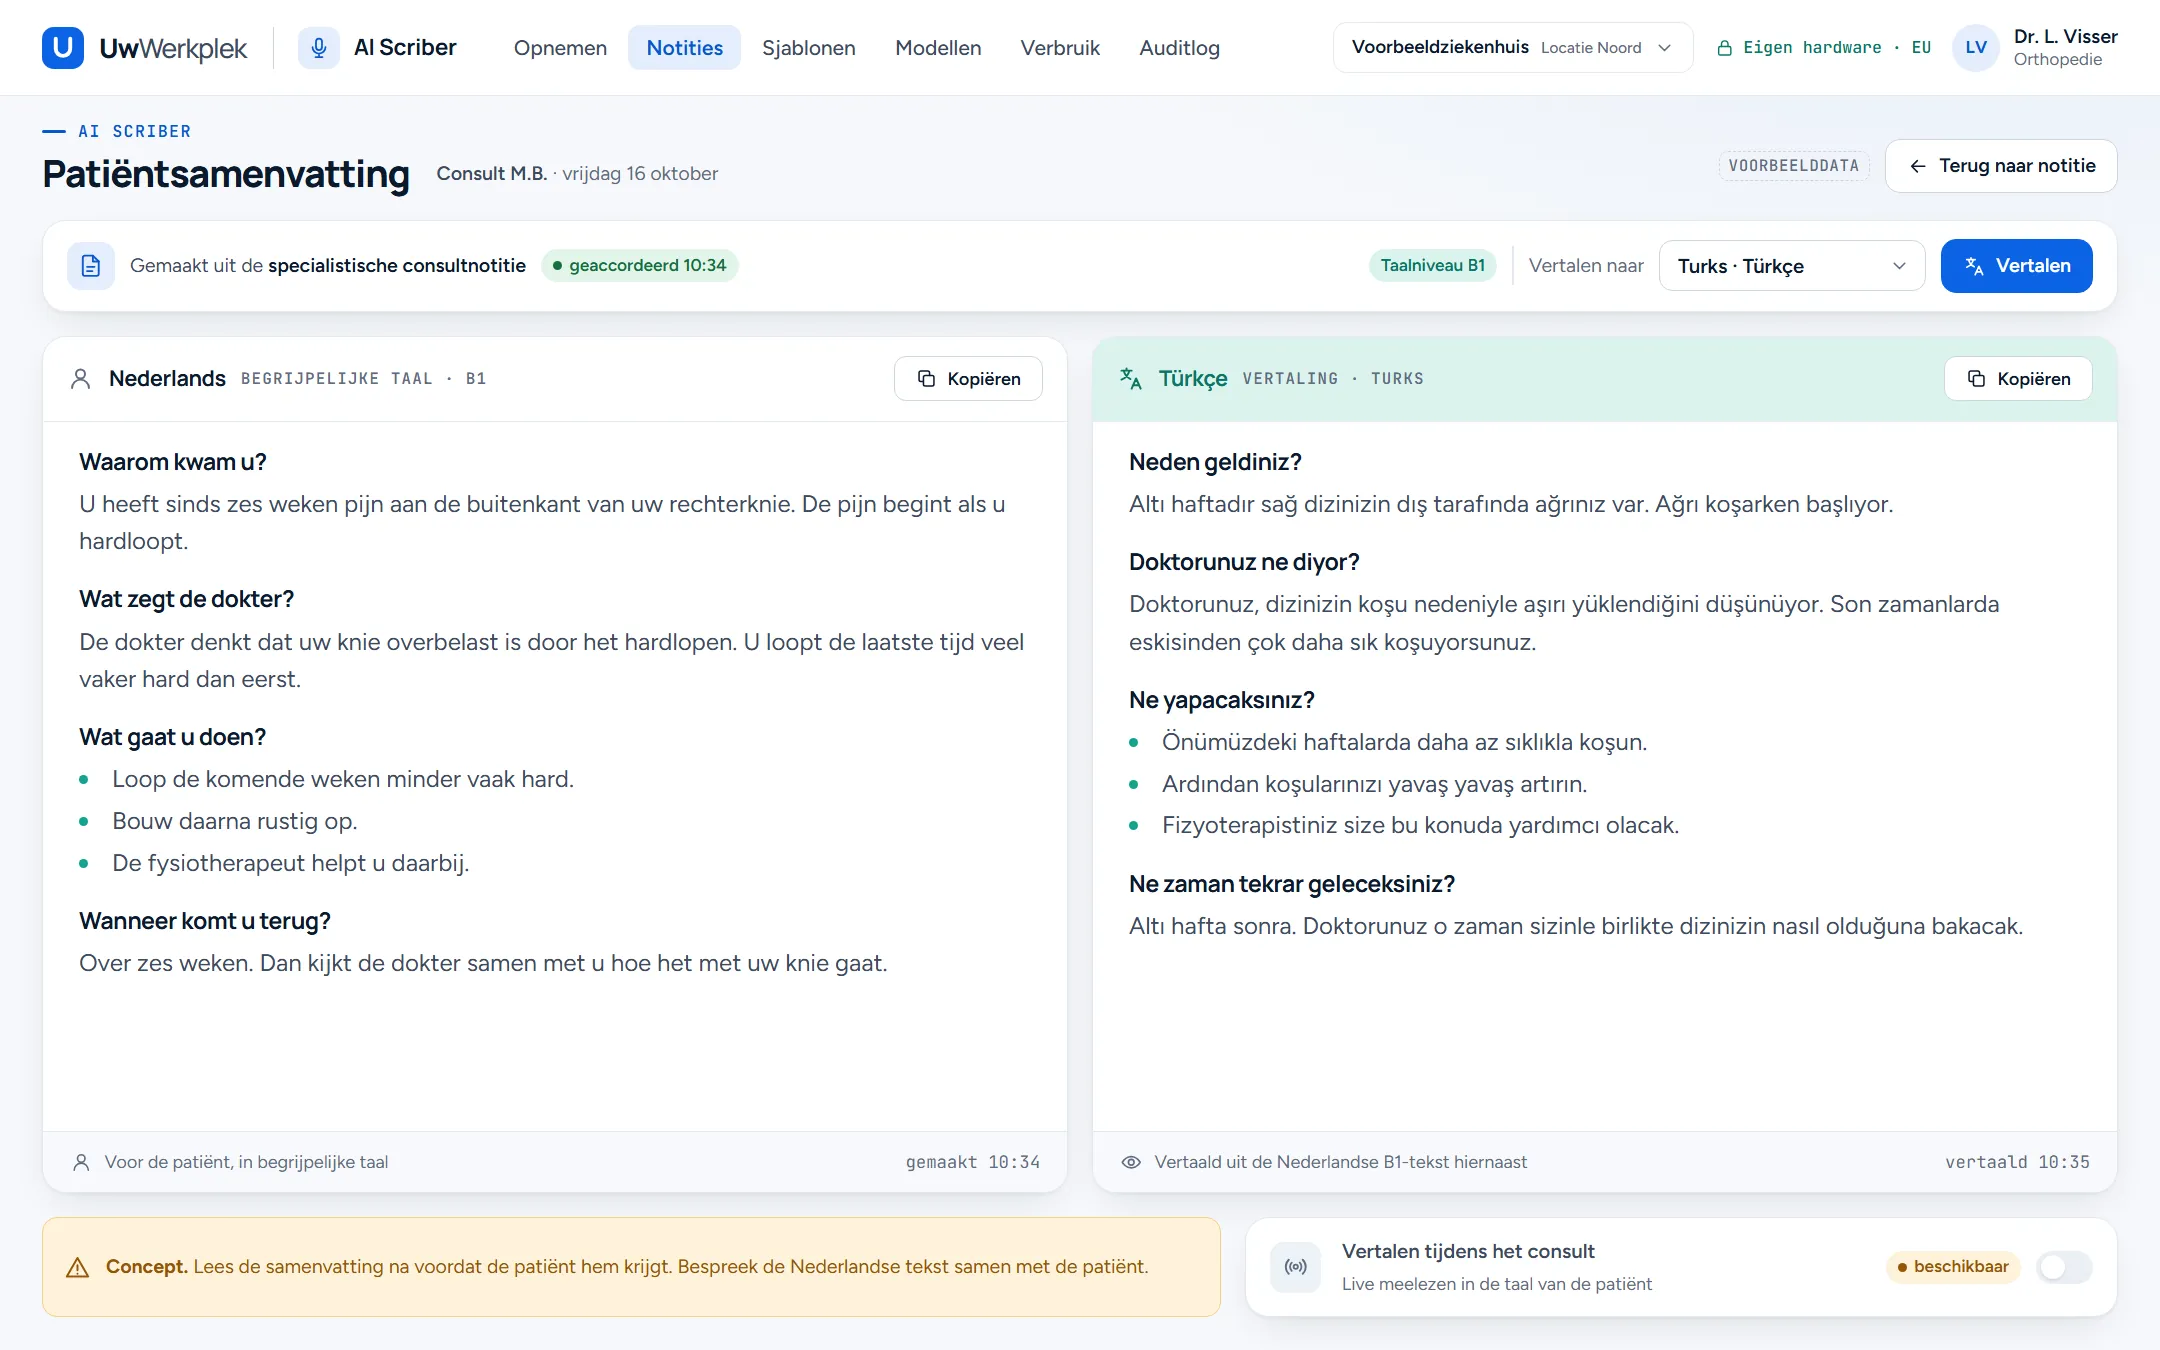Click the Consult M.B. label
The height and width of the screenshot is (1350, 2160).
coord(492,174)
